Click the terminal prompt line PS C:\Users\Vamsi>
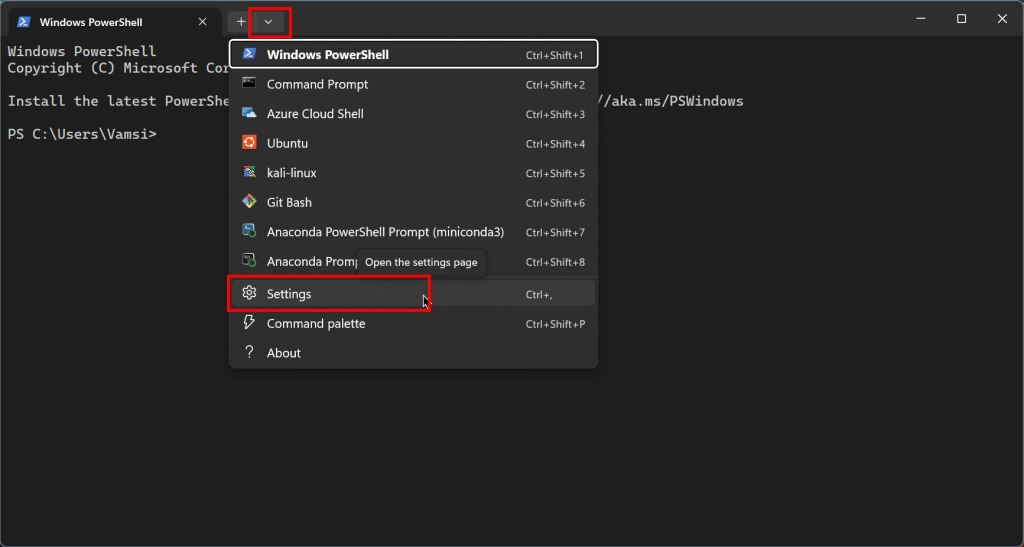 point(82,134)
